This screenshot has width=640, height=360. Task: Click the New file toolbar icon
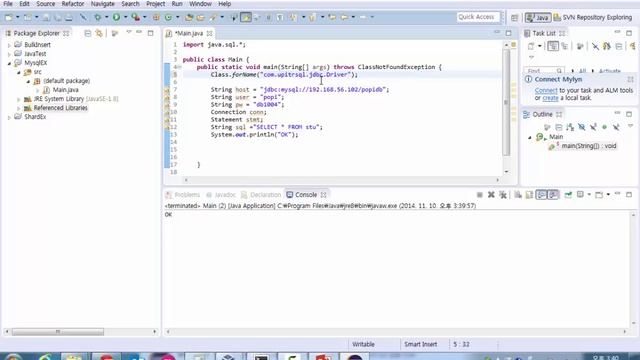(x=9, y=18)
